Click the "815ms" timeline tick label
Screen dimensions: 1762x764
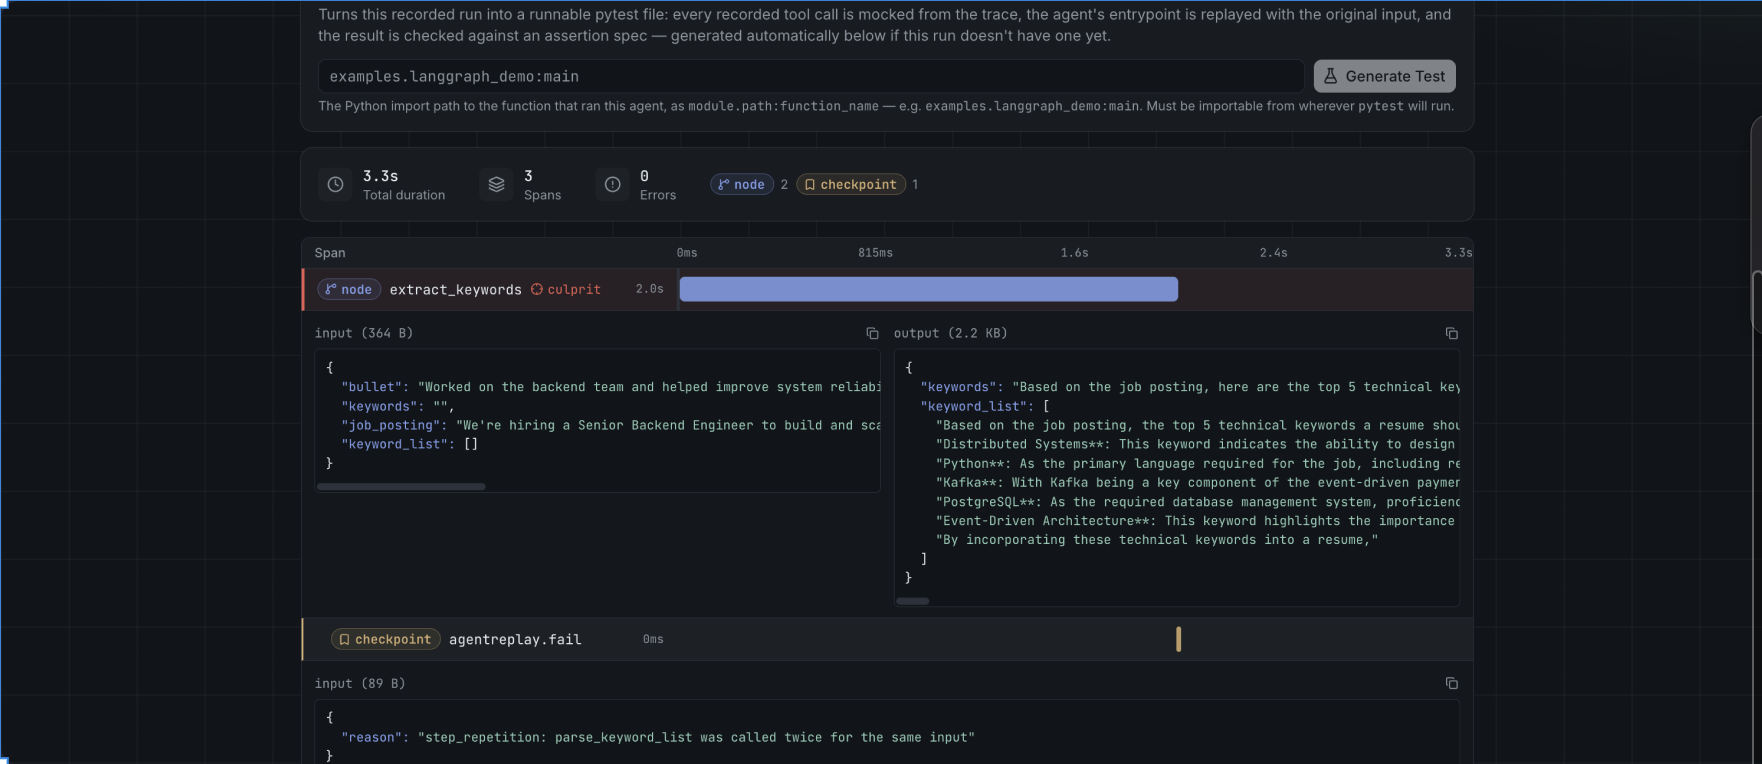point(875,253)
